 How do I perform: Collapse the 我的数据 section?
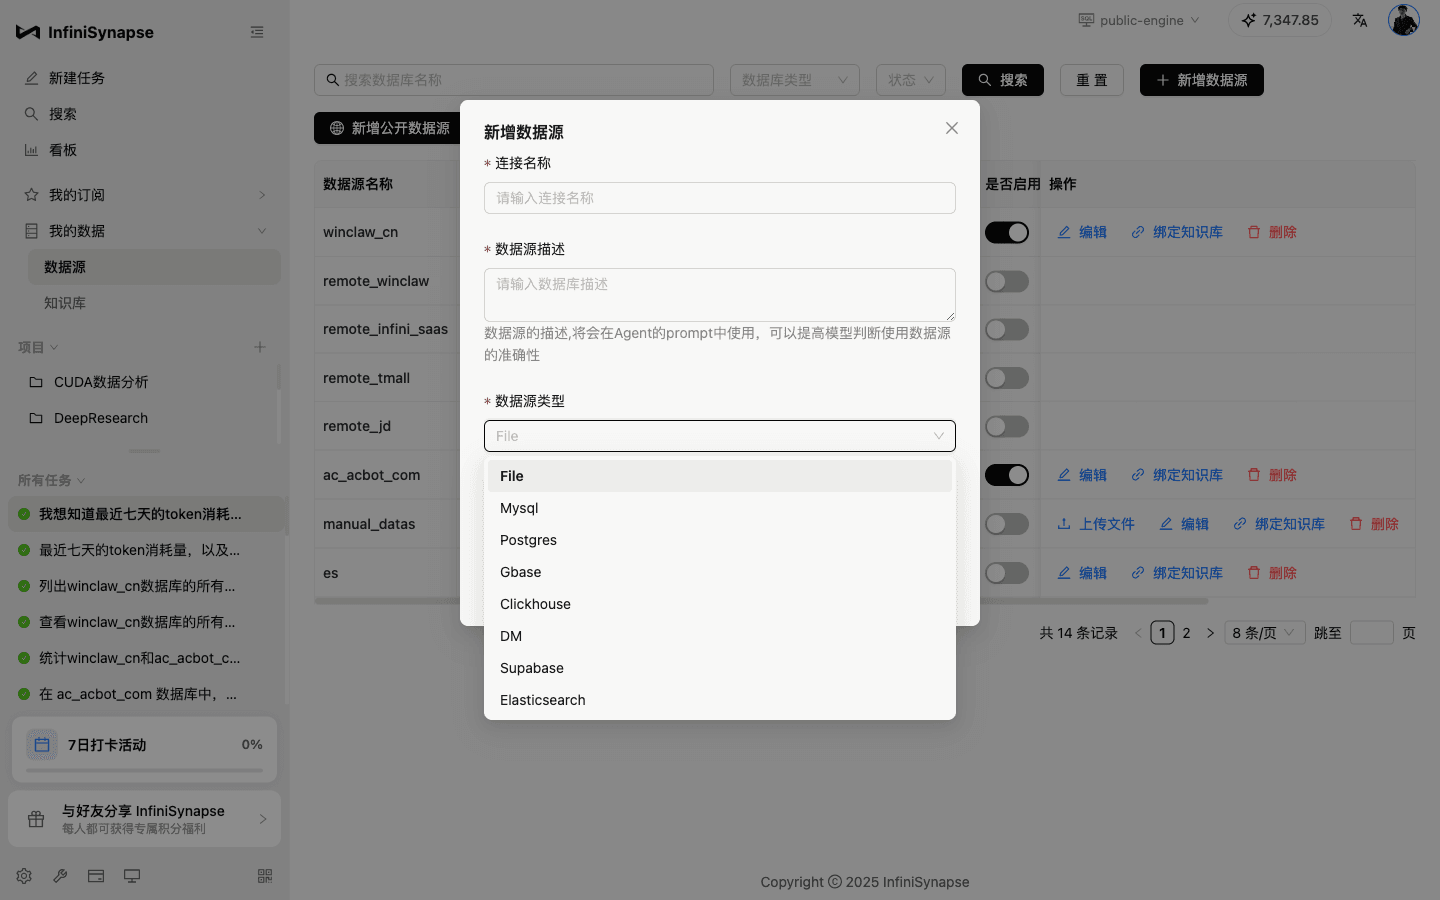point(261,230)
